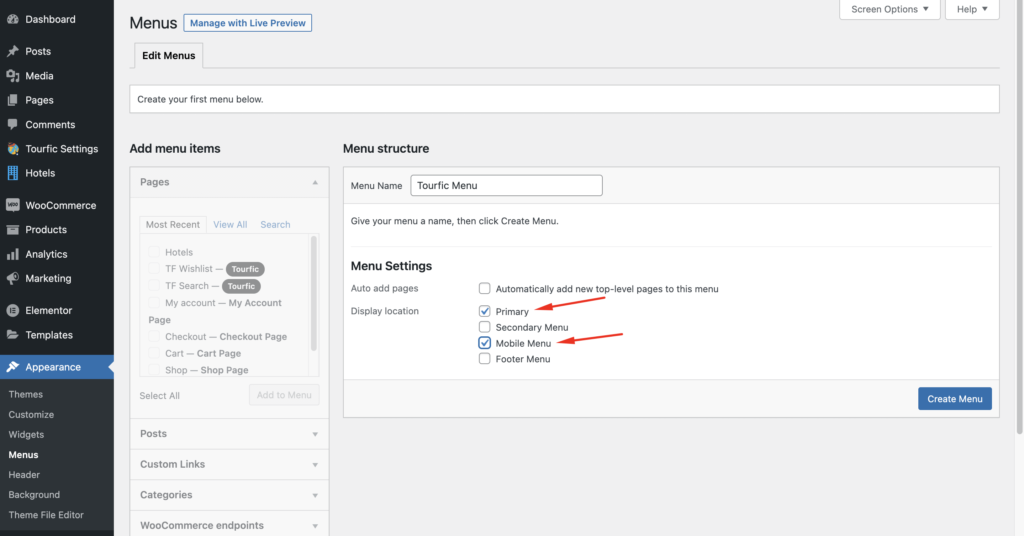Click the WooCommerce logo icon
Screen dimensions: 1024x536
click(x=12, y=205)
